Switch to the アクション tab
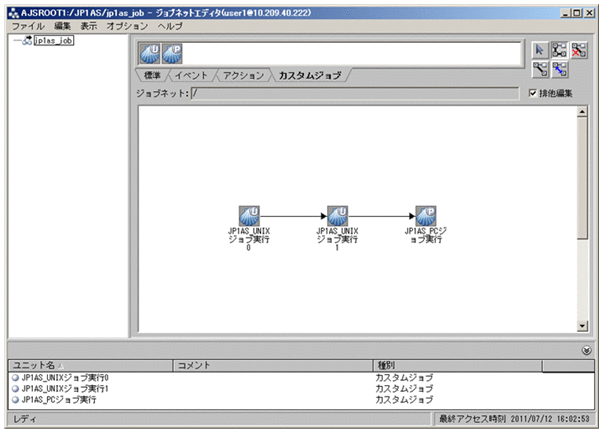The width and height of the screenshot is (603, 433). tap(243, 75)
